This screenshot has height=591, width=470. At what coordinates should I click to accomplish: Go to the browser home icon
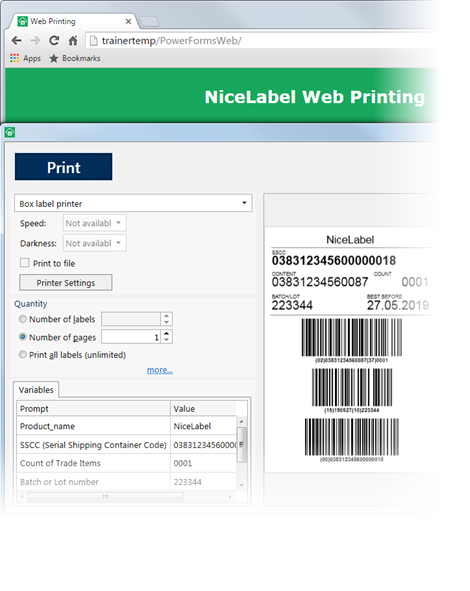click(73, 40)
